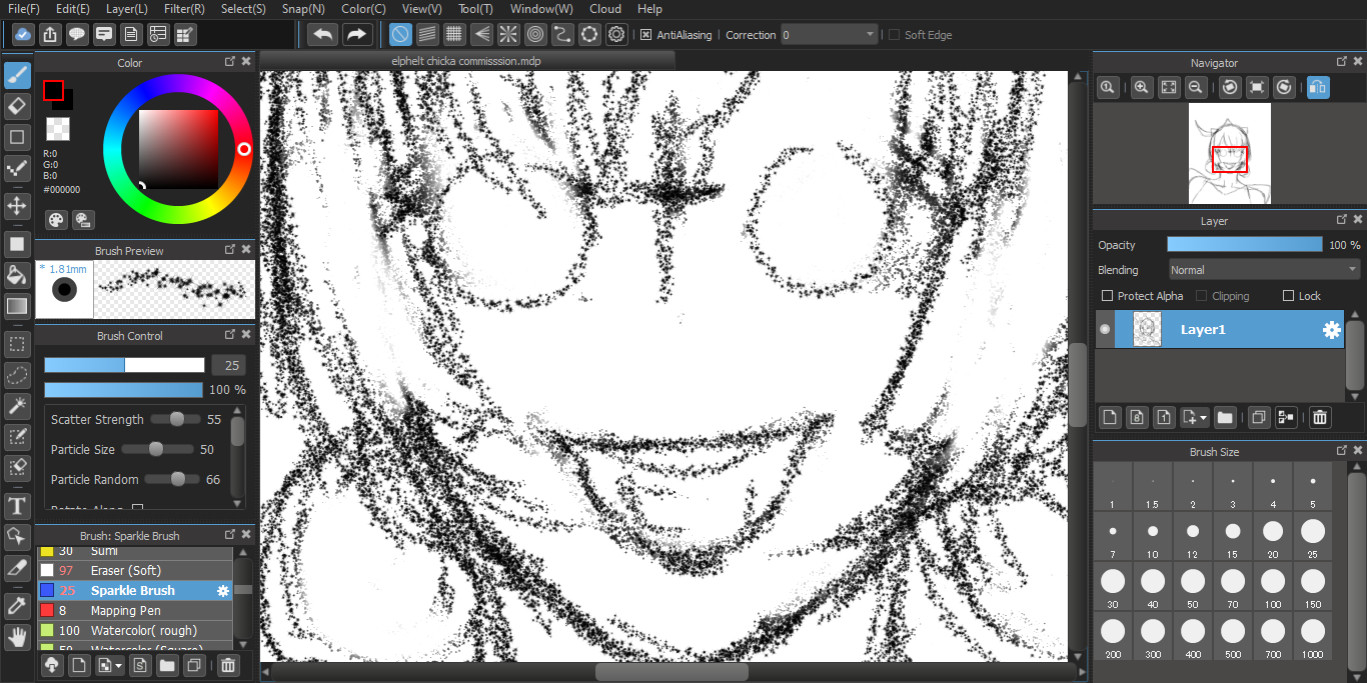The image size is (1367, 683).
Task: Select the Magic Wand tool
Action: tap(17, 405)
